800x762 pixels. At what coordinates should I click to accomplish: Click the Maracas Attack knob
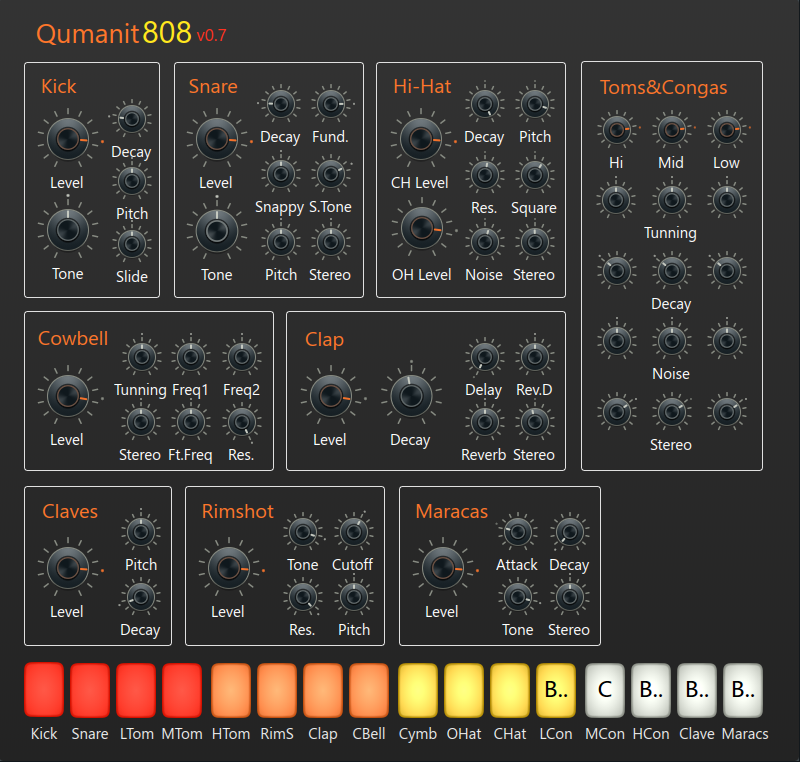click(x=517, y=532)
